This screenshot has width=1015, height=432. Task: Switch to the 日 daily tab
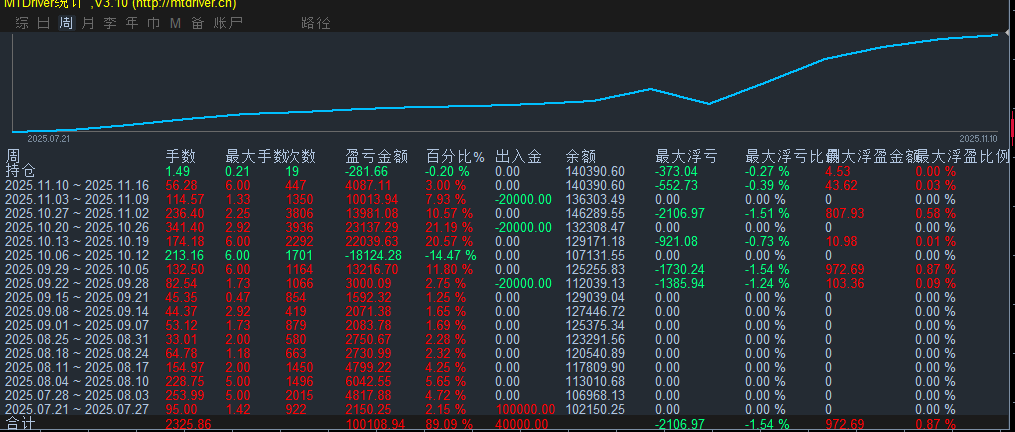44,23
